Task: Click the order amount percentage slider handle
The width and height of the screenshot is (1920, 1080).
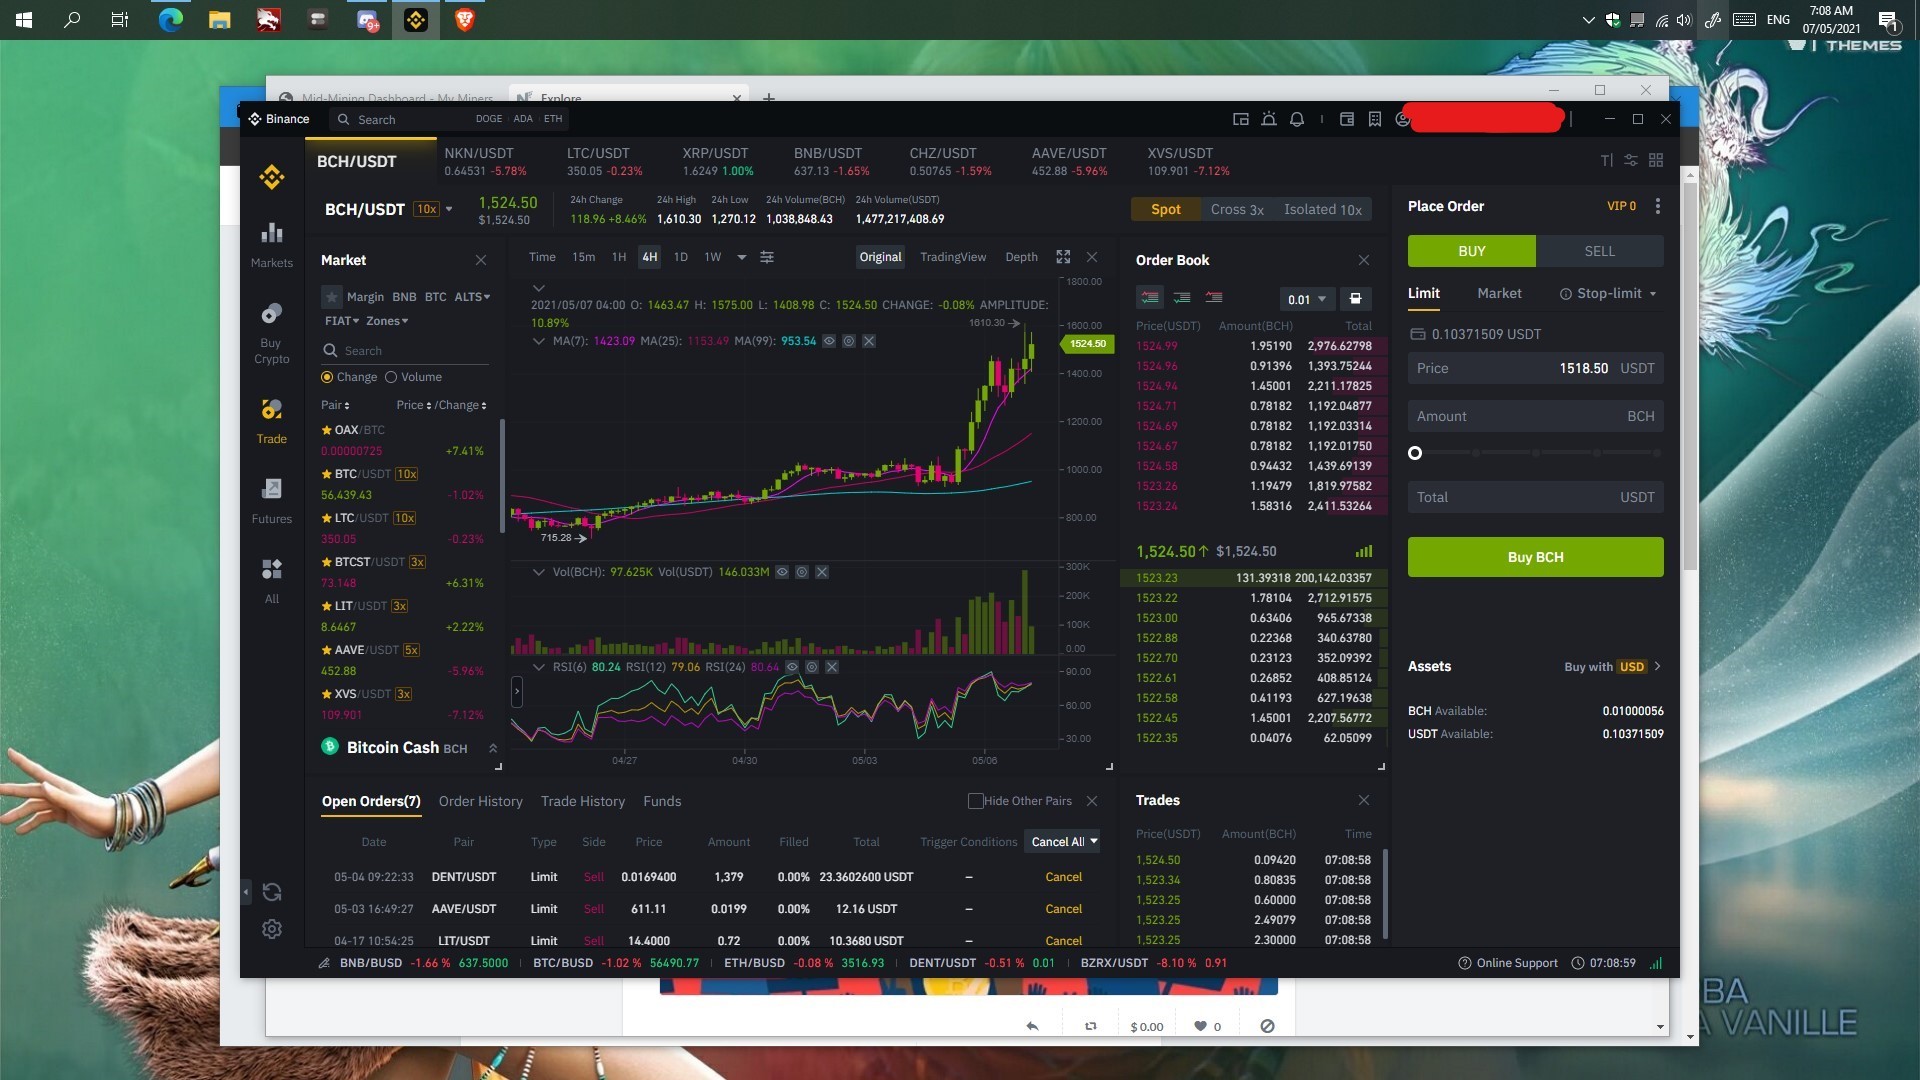Action: click(x=1415, y=453)
